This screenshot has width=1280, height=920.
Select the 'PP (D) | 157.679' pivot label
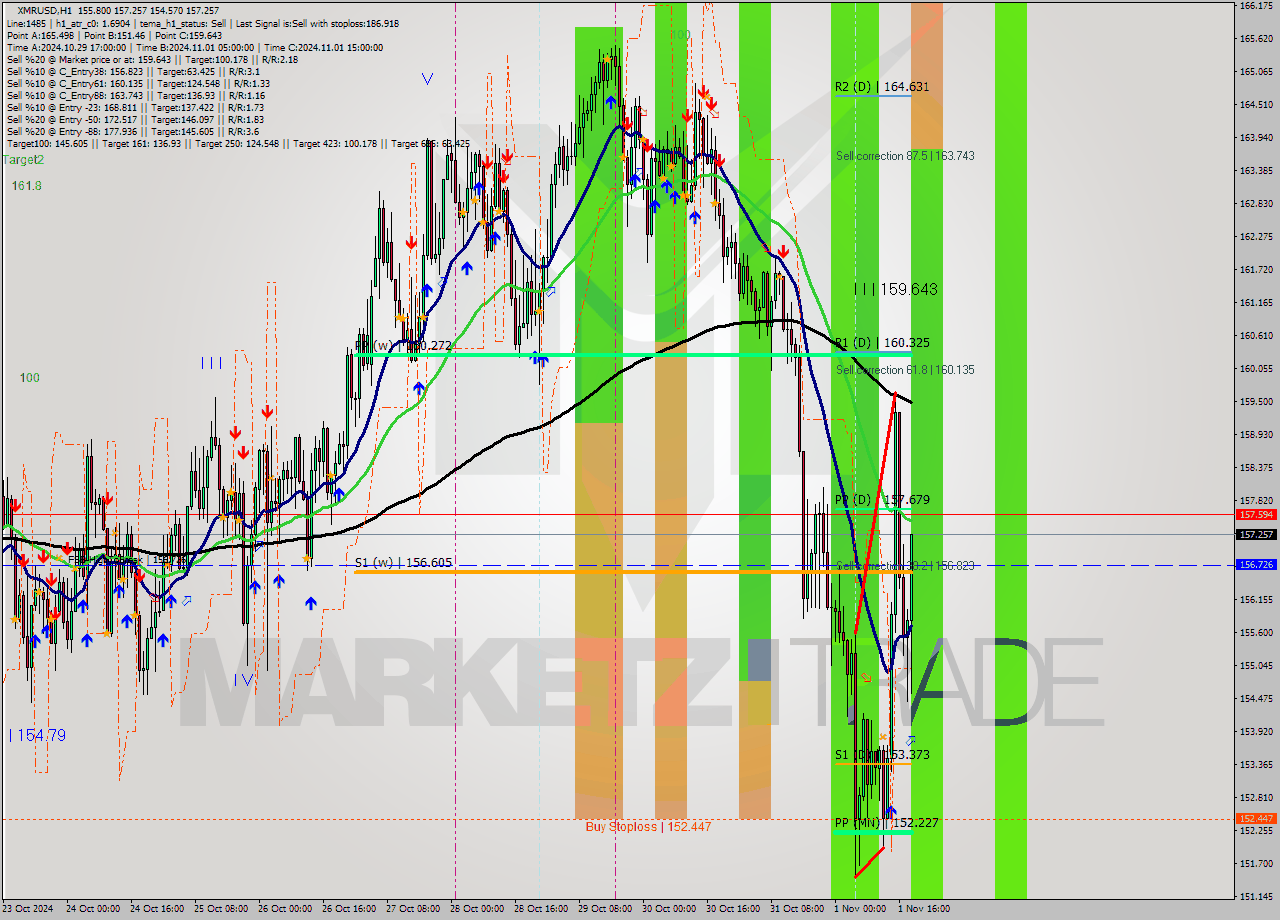point(882,500)
